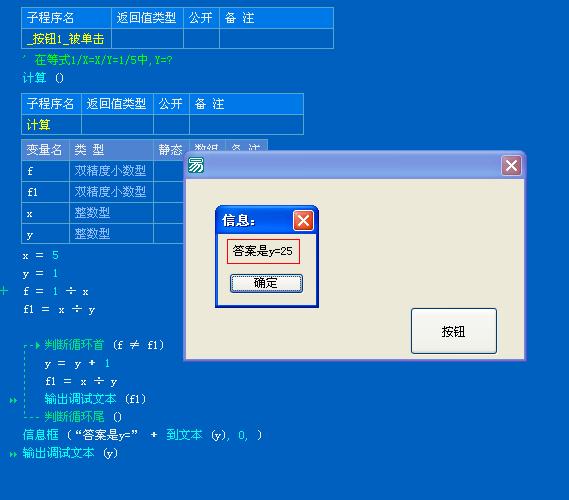The image size is (569, 500).
Task: Click the variable name x cell
Action: (x=45, y=213)
